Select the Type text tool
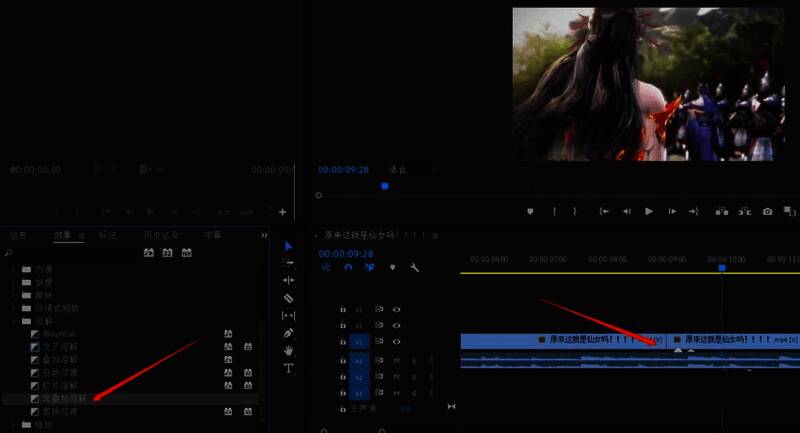Screen dimensions: 800x433 pyautogui.click(x=289, y=368)
